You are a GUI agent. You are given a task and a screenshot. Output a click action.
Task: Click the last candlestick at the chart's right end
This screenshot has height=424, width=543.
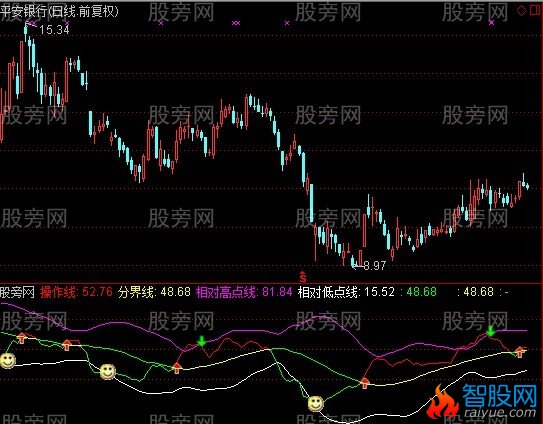click(x=527, y=187)
